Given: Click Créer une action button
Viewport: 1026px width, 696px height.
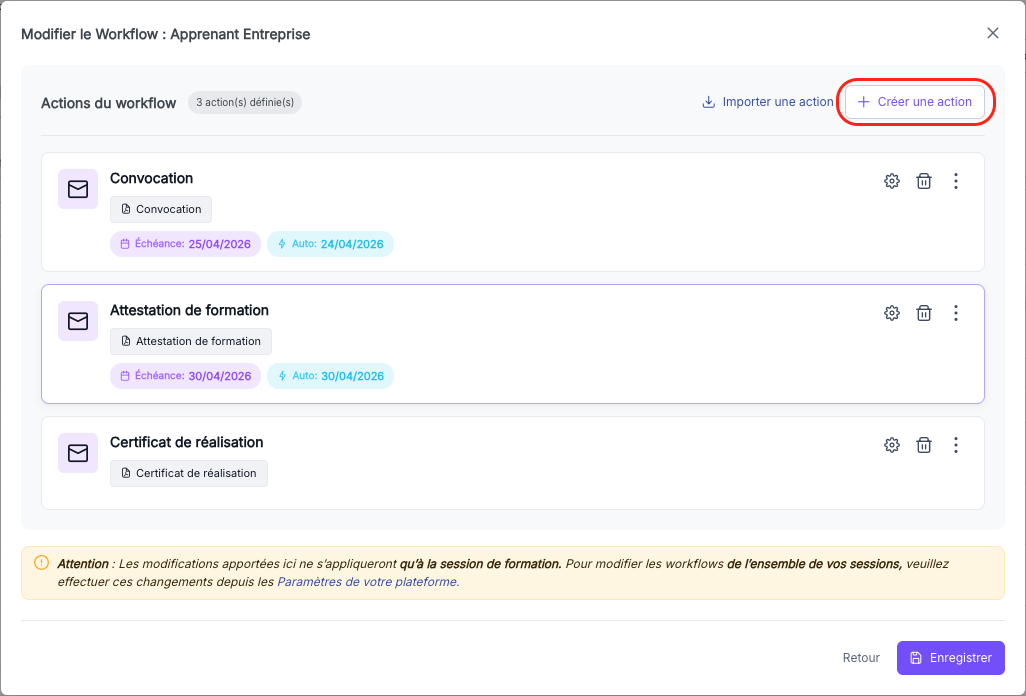Looking at the screenshot, I should point(914,102).
